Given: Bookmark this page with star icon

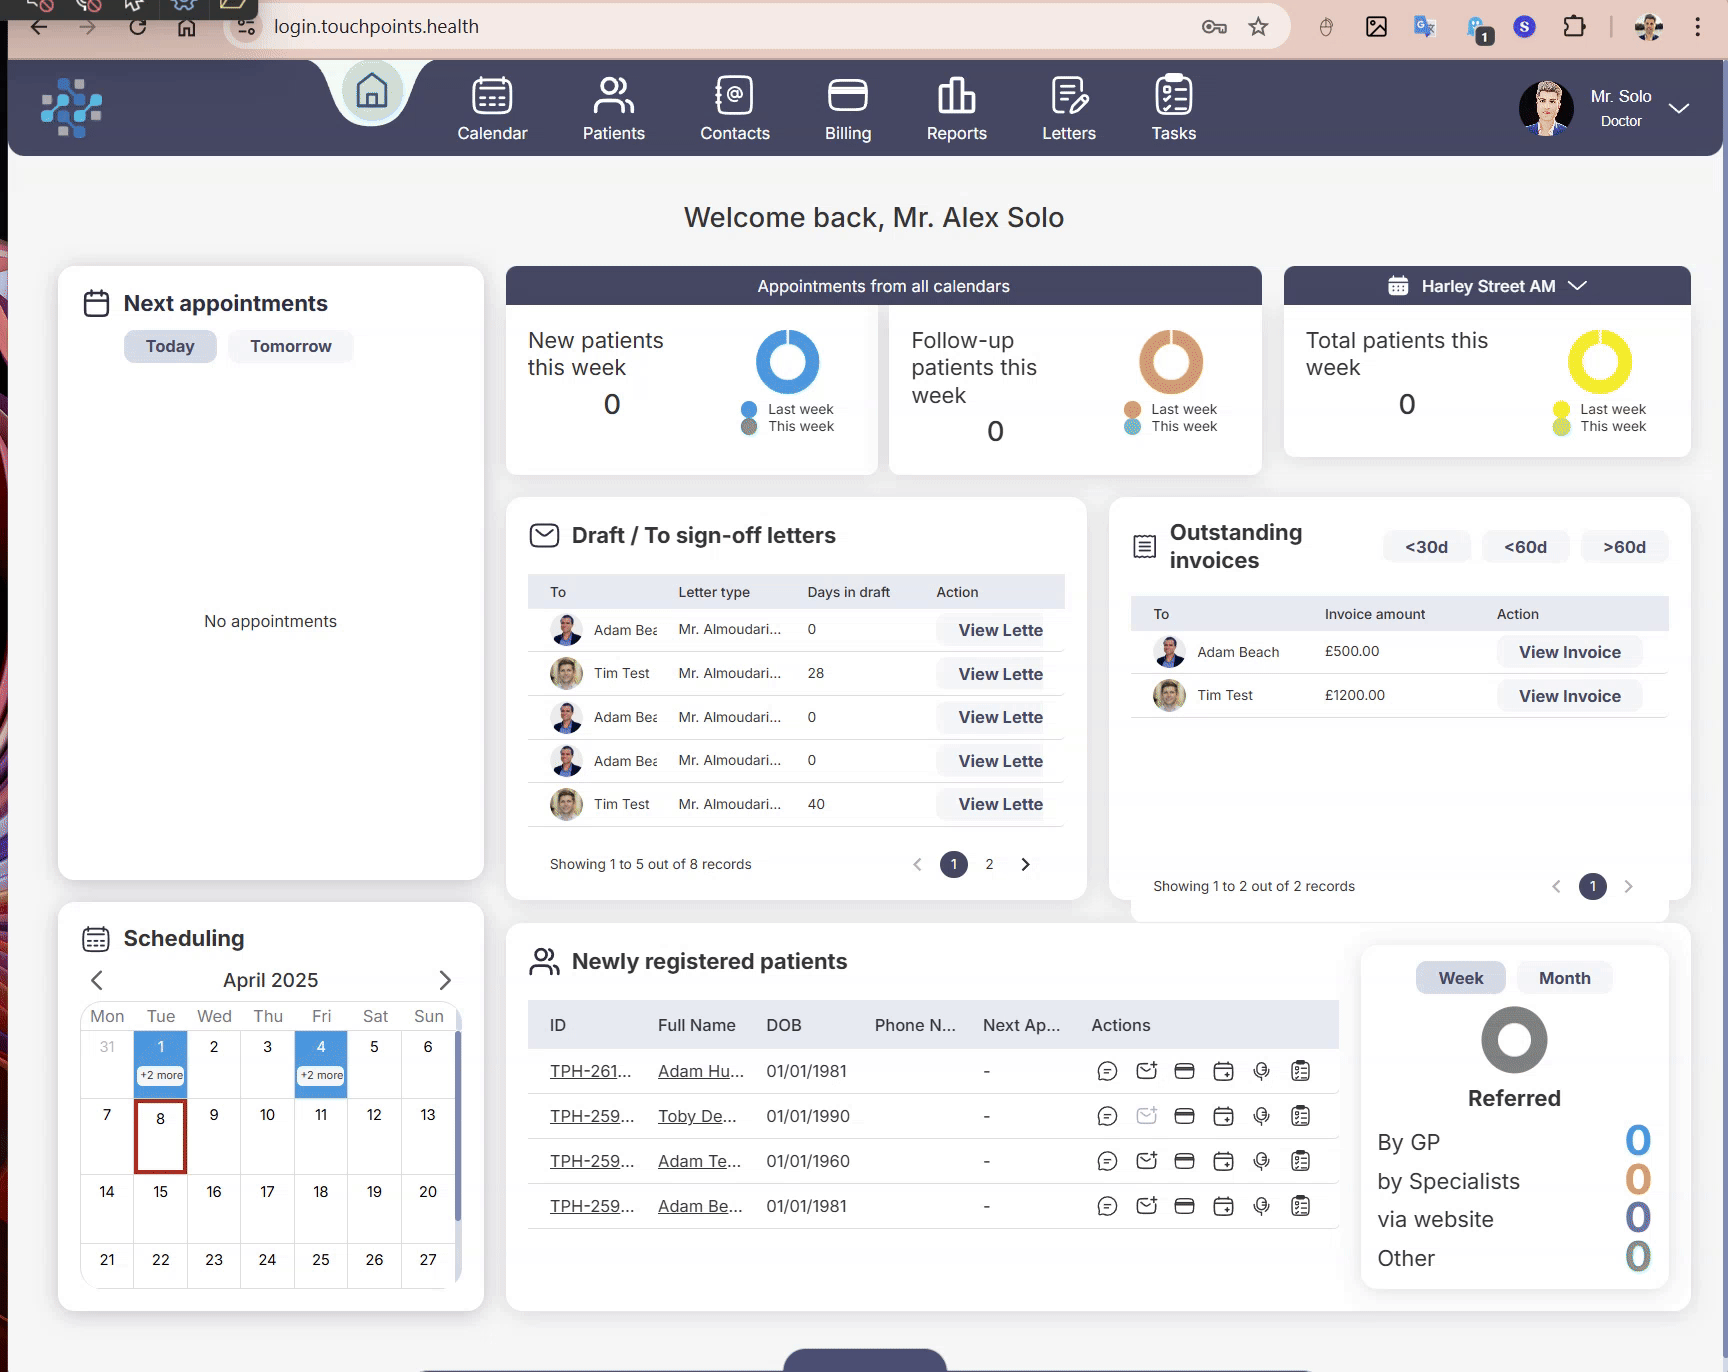Looking at the screenshot, I should pos(1258,27).
